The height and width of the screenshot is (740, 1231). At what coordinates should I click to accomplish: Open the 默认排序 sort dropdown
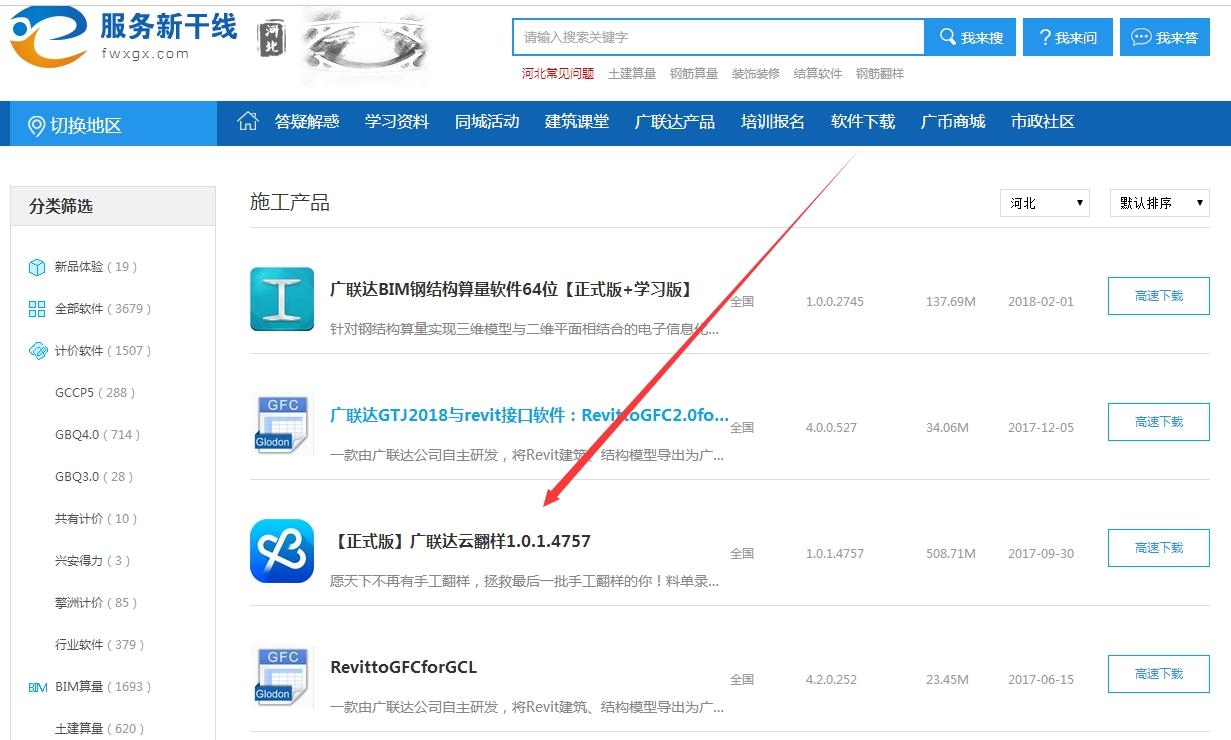[x=1160, y=203]
